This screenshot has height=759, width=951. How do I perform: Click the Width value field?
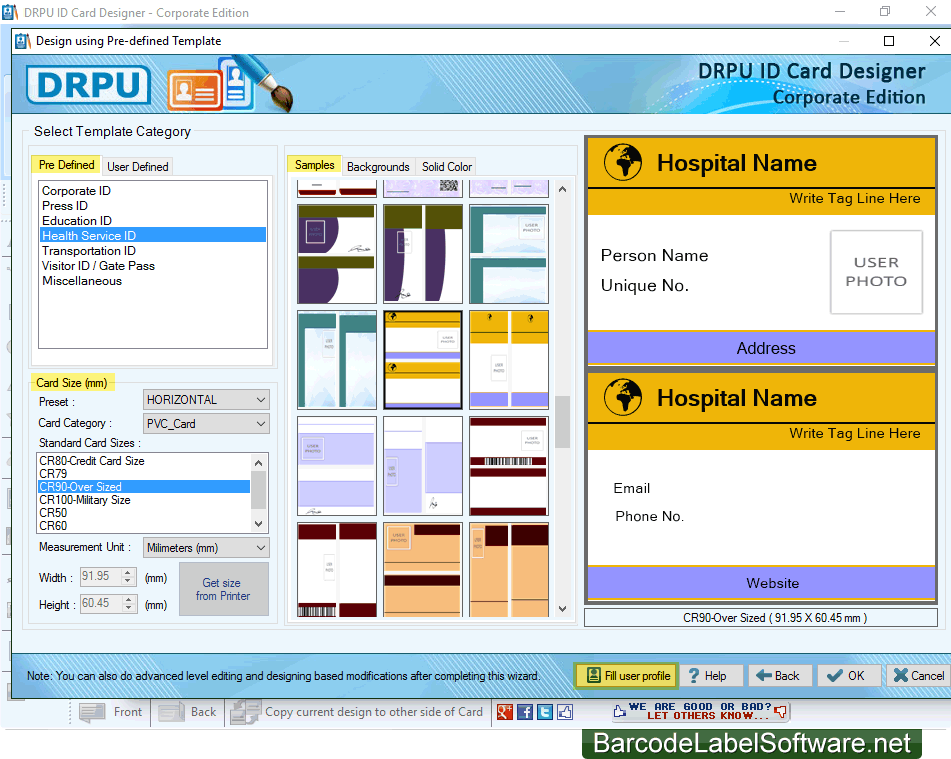(x=101, y=576)
